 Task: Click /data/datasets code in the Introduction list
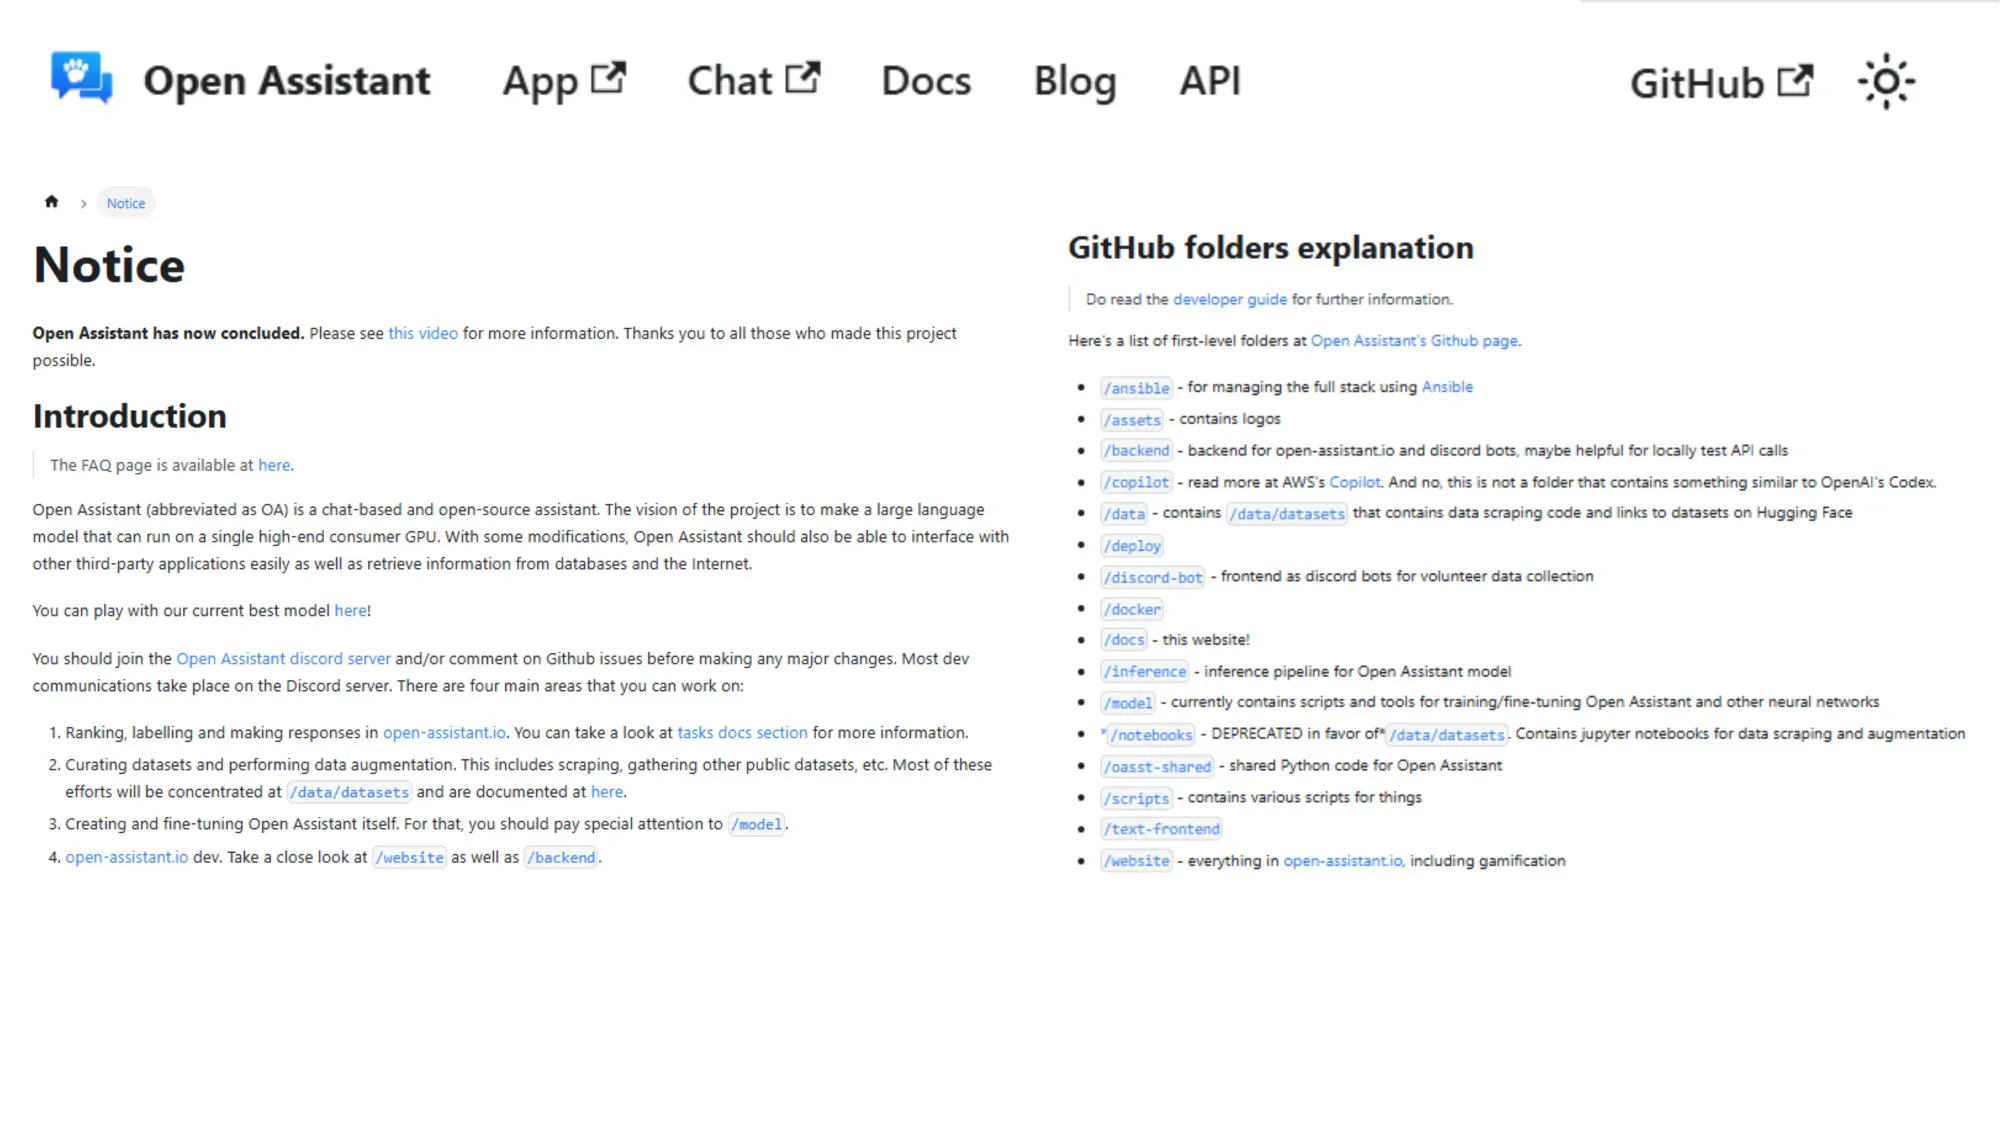point(349,792)
